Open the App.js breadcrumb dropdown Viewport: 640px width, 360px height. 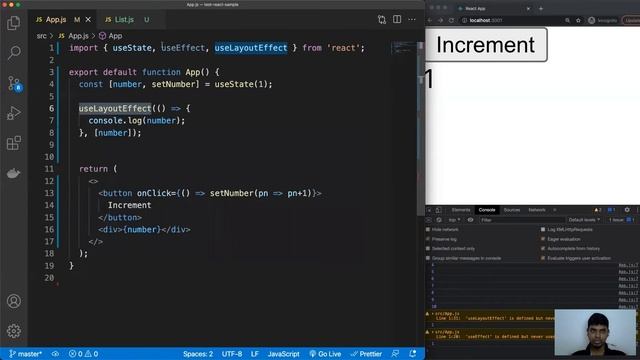click(x=73, y=36)
